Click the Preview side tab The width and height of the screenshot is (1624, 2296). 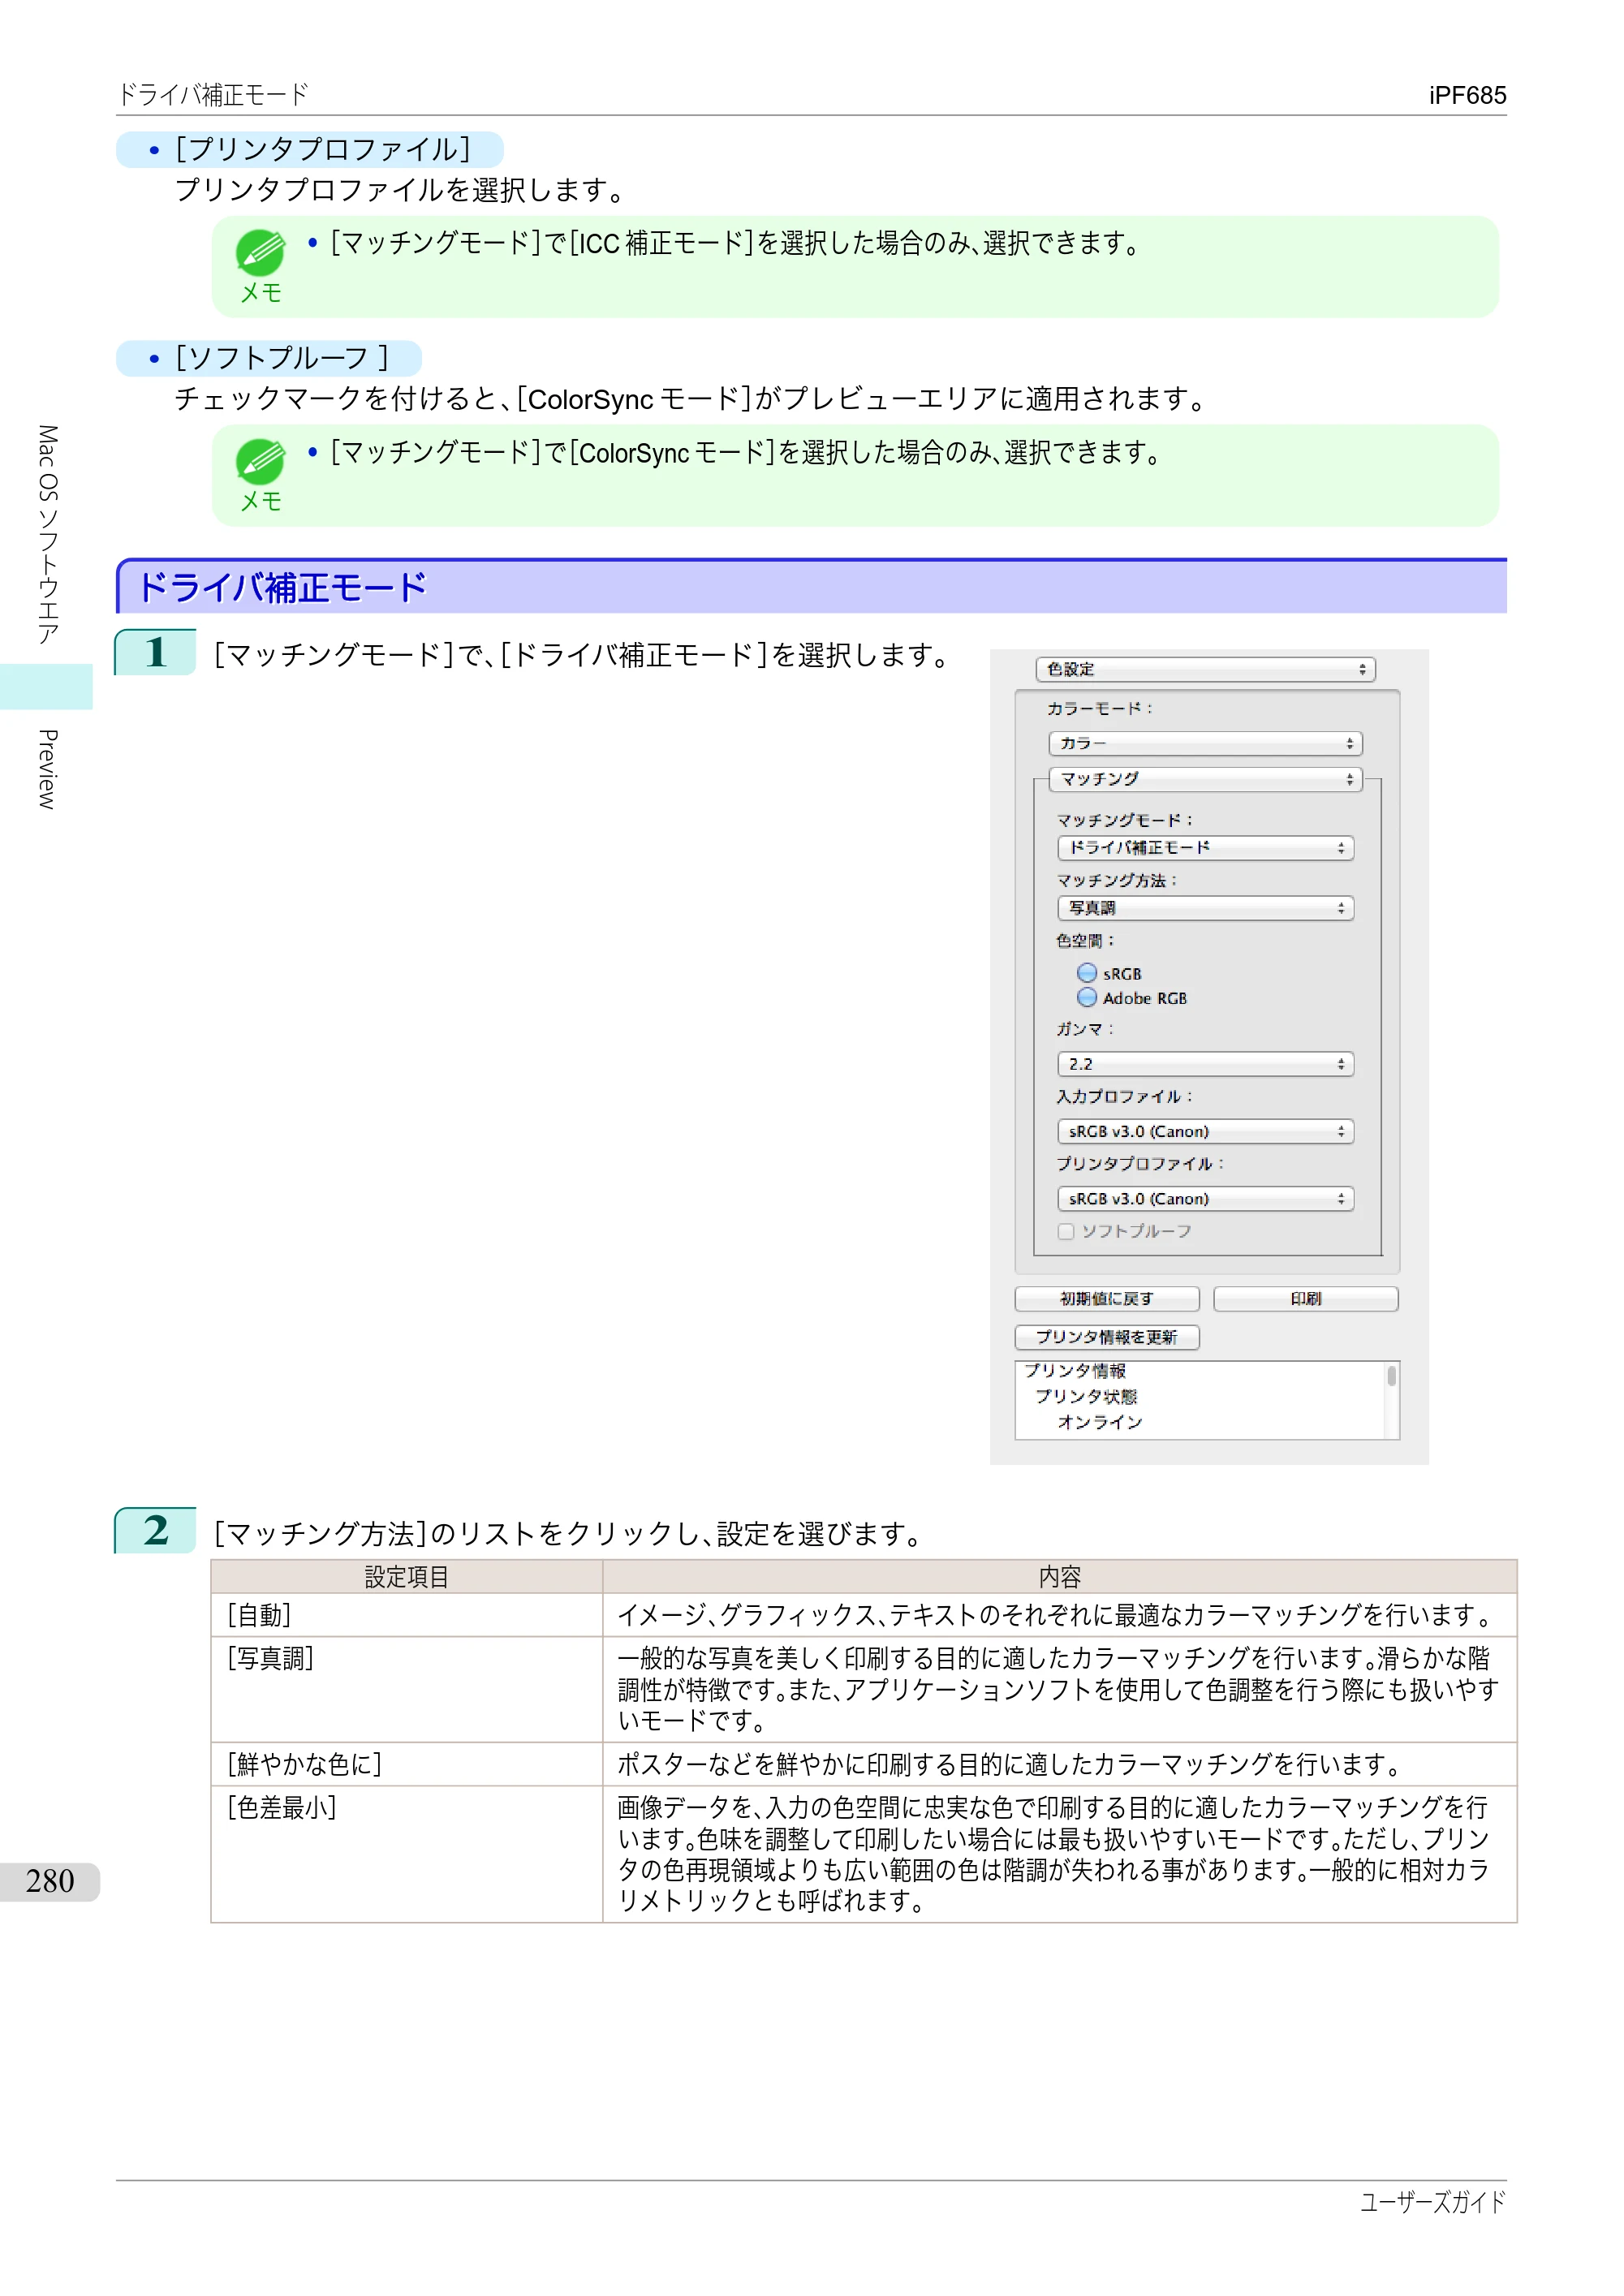point(47,769)
